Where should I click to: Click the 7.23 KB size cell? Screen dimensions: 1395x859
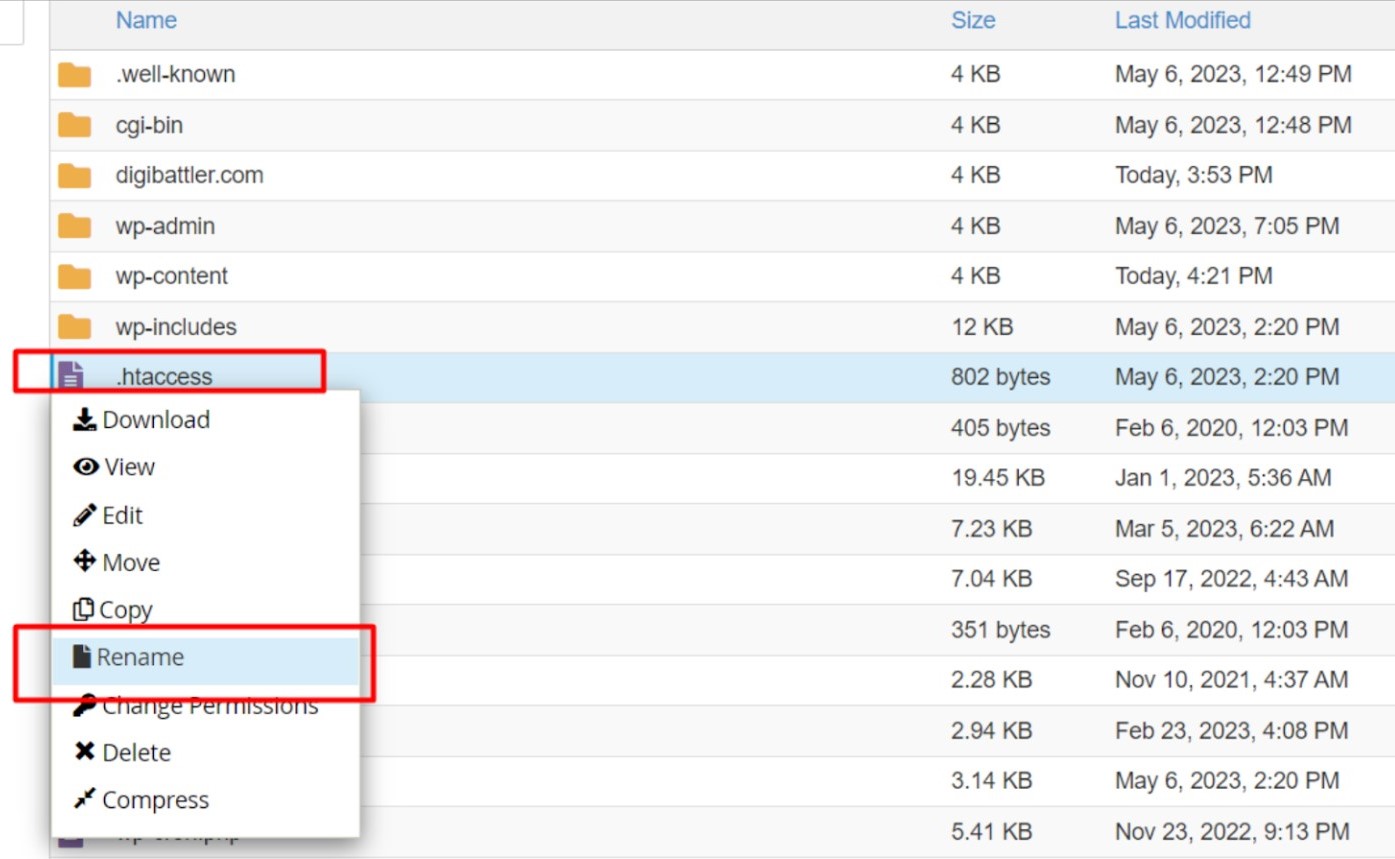(991, 528)
